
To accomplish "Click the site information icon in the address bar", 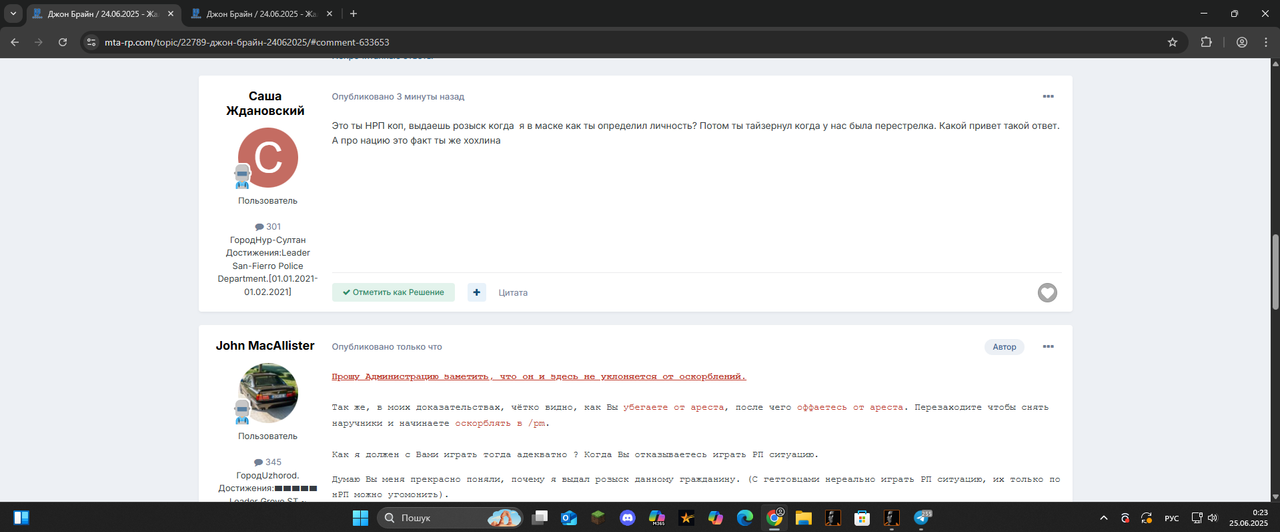I will (91, 42).
